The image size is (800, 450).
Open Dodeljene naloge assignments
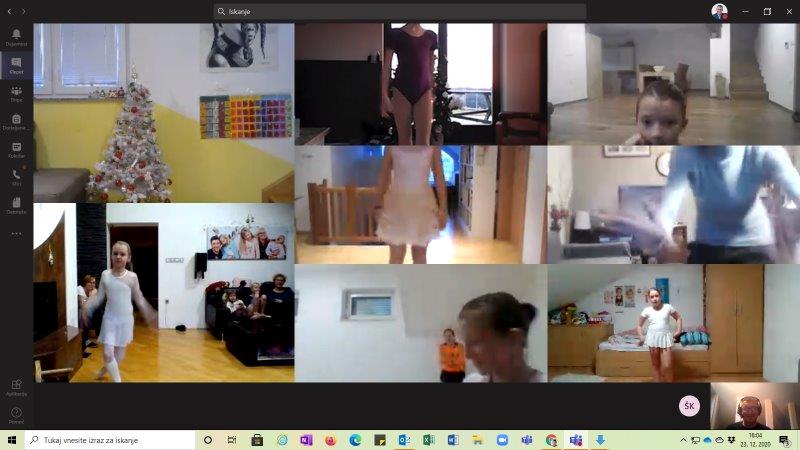tap(16, 122)
